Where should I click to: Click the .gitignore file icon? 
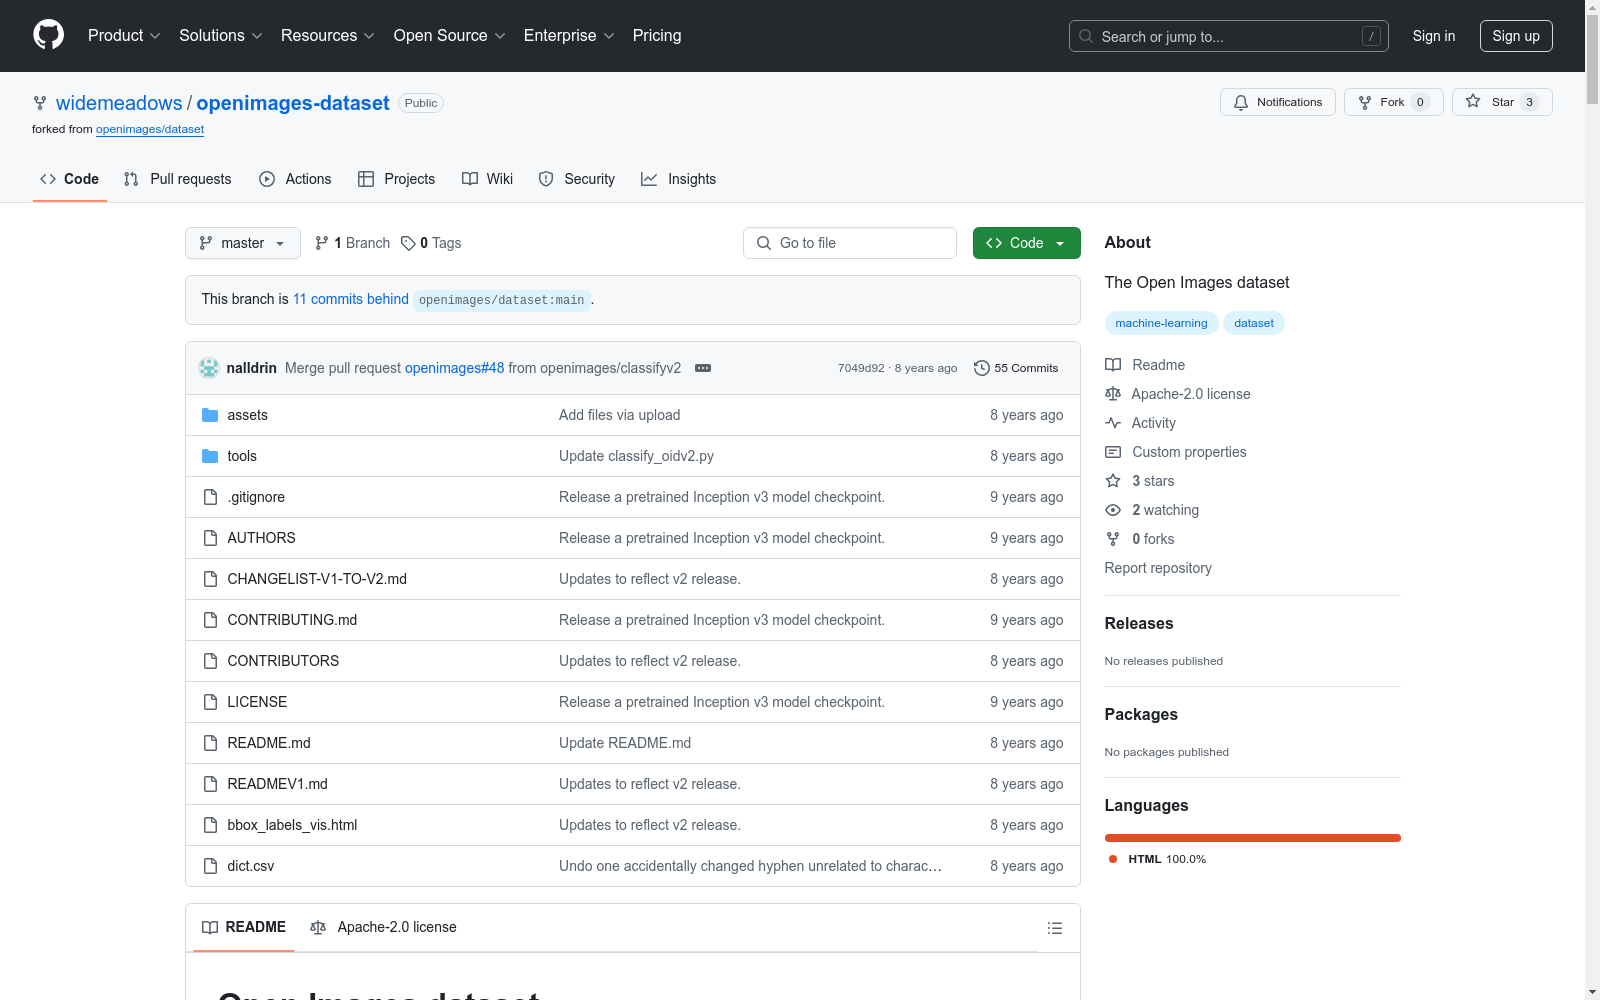[x=210, y=497]
